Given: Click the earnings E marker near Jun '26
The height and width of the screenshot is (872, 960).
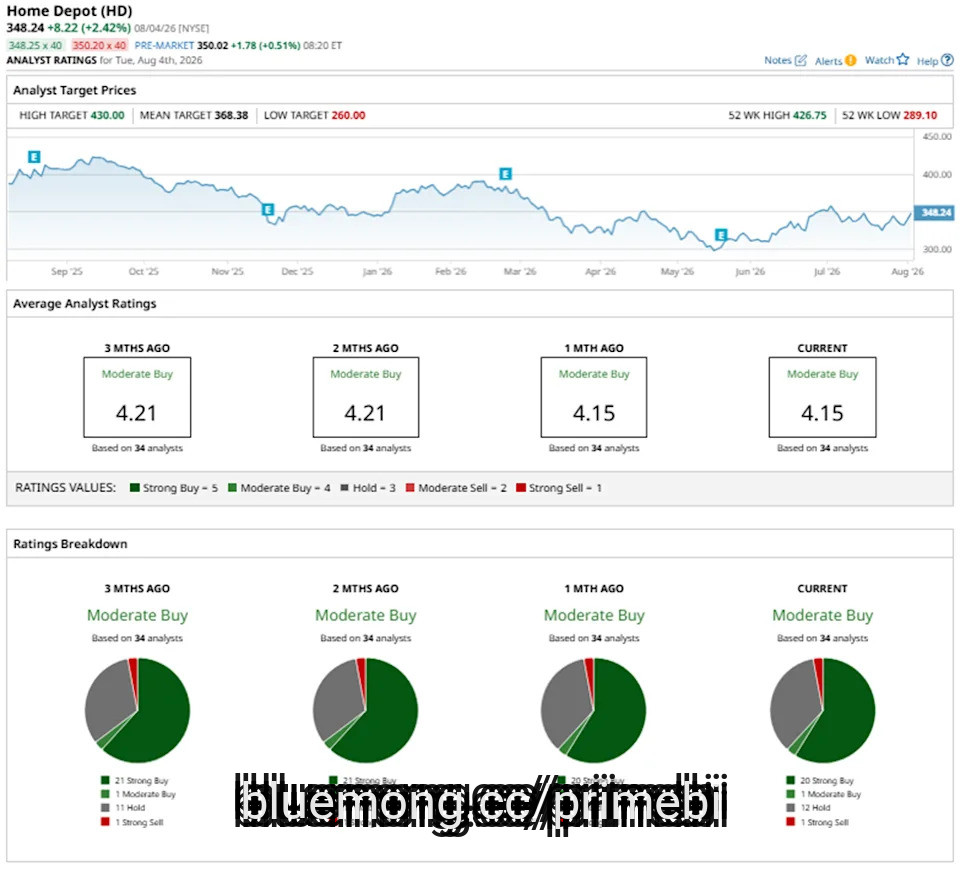Looking at the screenshot, I should [x=721, y=235].
